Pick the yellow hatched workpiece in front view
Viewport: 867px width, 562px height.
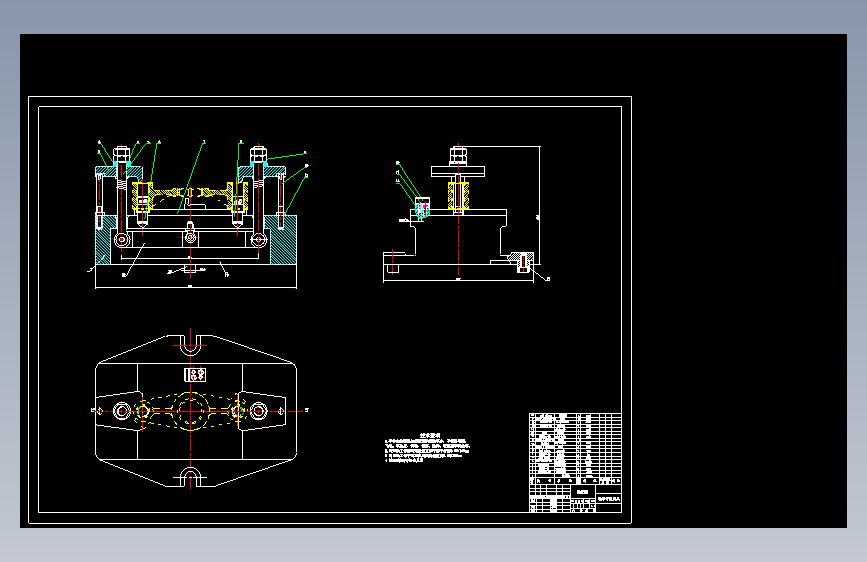190,195
